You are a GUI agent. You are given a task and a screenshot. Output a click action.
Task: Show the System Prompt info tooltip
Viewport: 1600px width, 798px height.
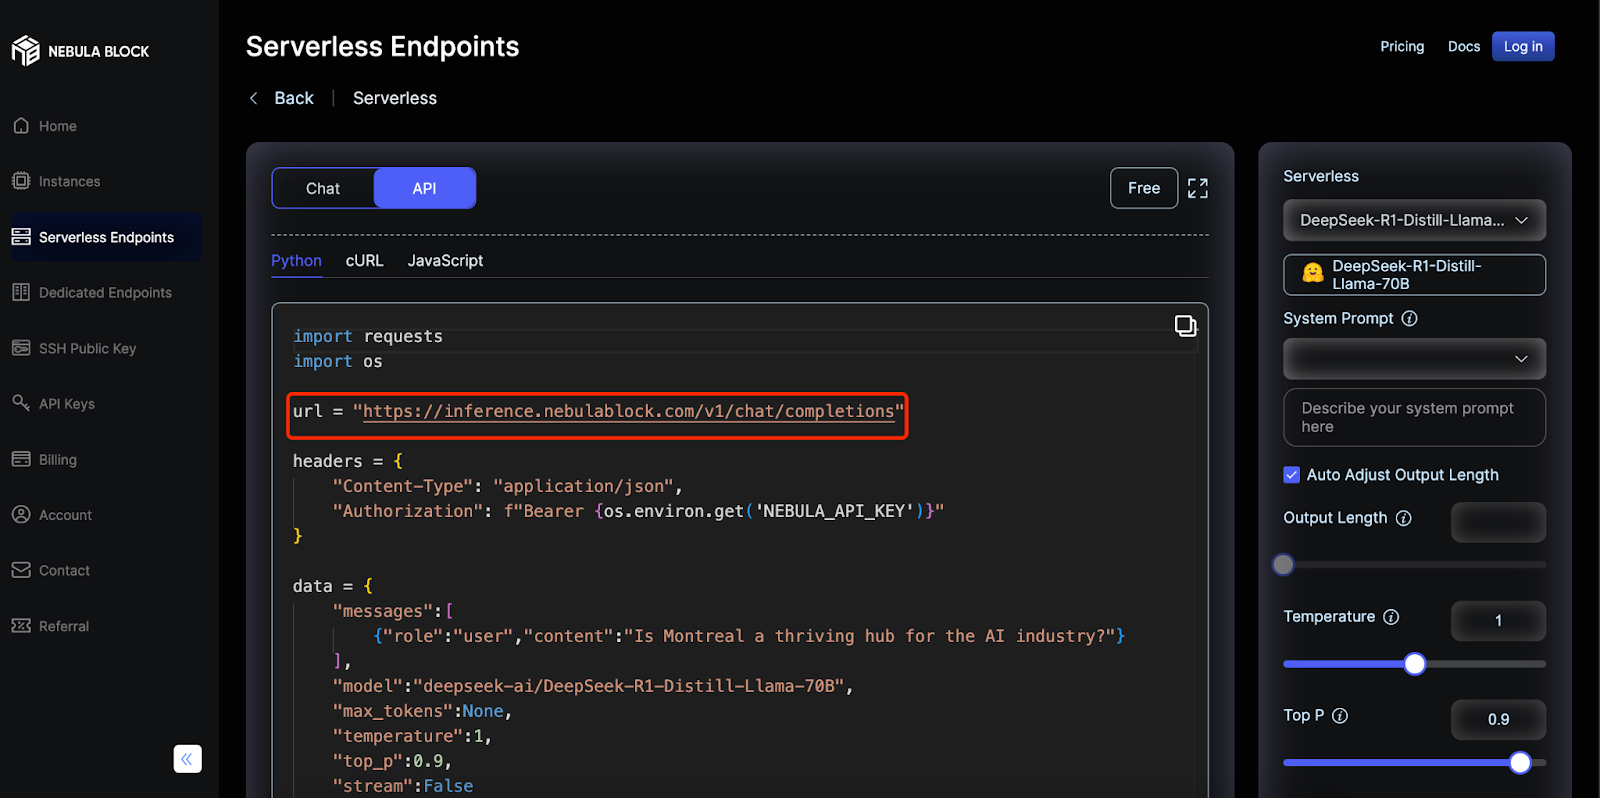tap(1410, 319)
